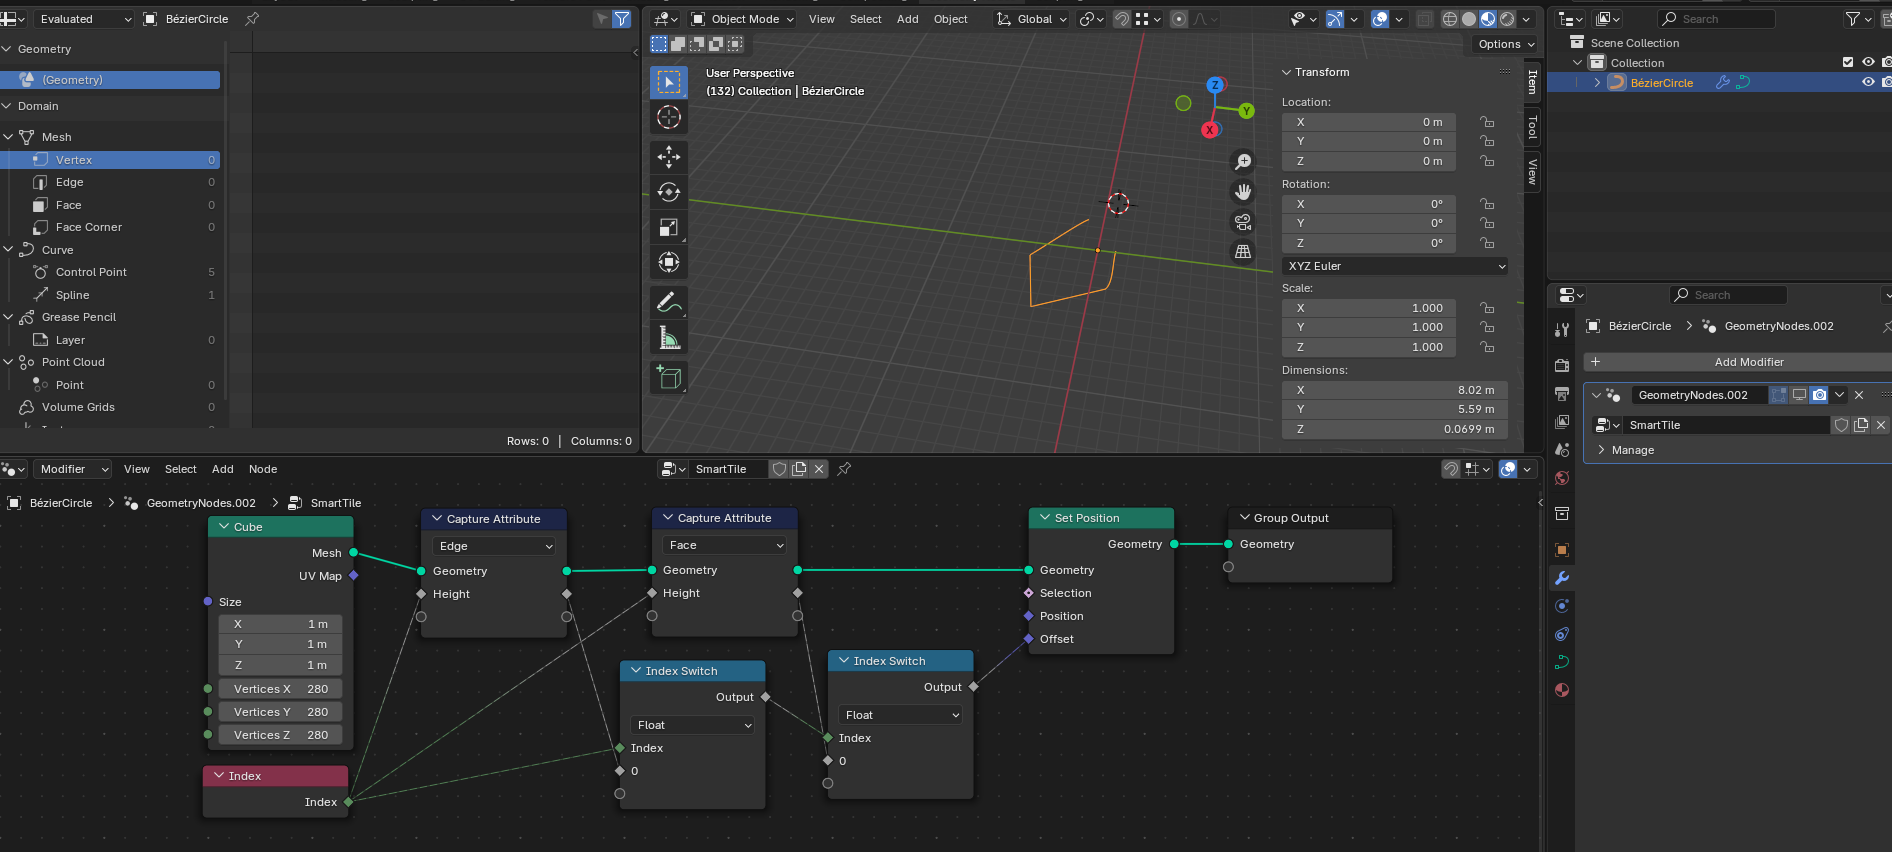Activate the Rotate tool

click(669, 192)
